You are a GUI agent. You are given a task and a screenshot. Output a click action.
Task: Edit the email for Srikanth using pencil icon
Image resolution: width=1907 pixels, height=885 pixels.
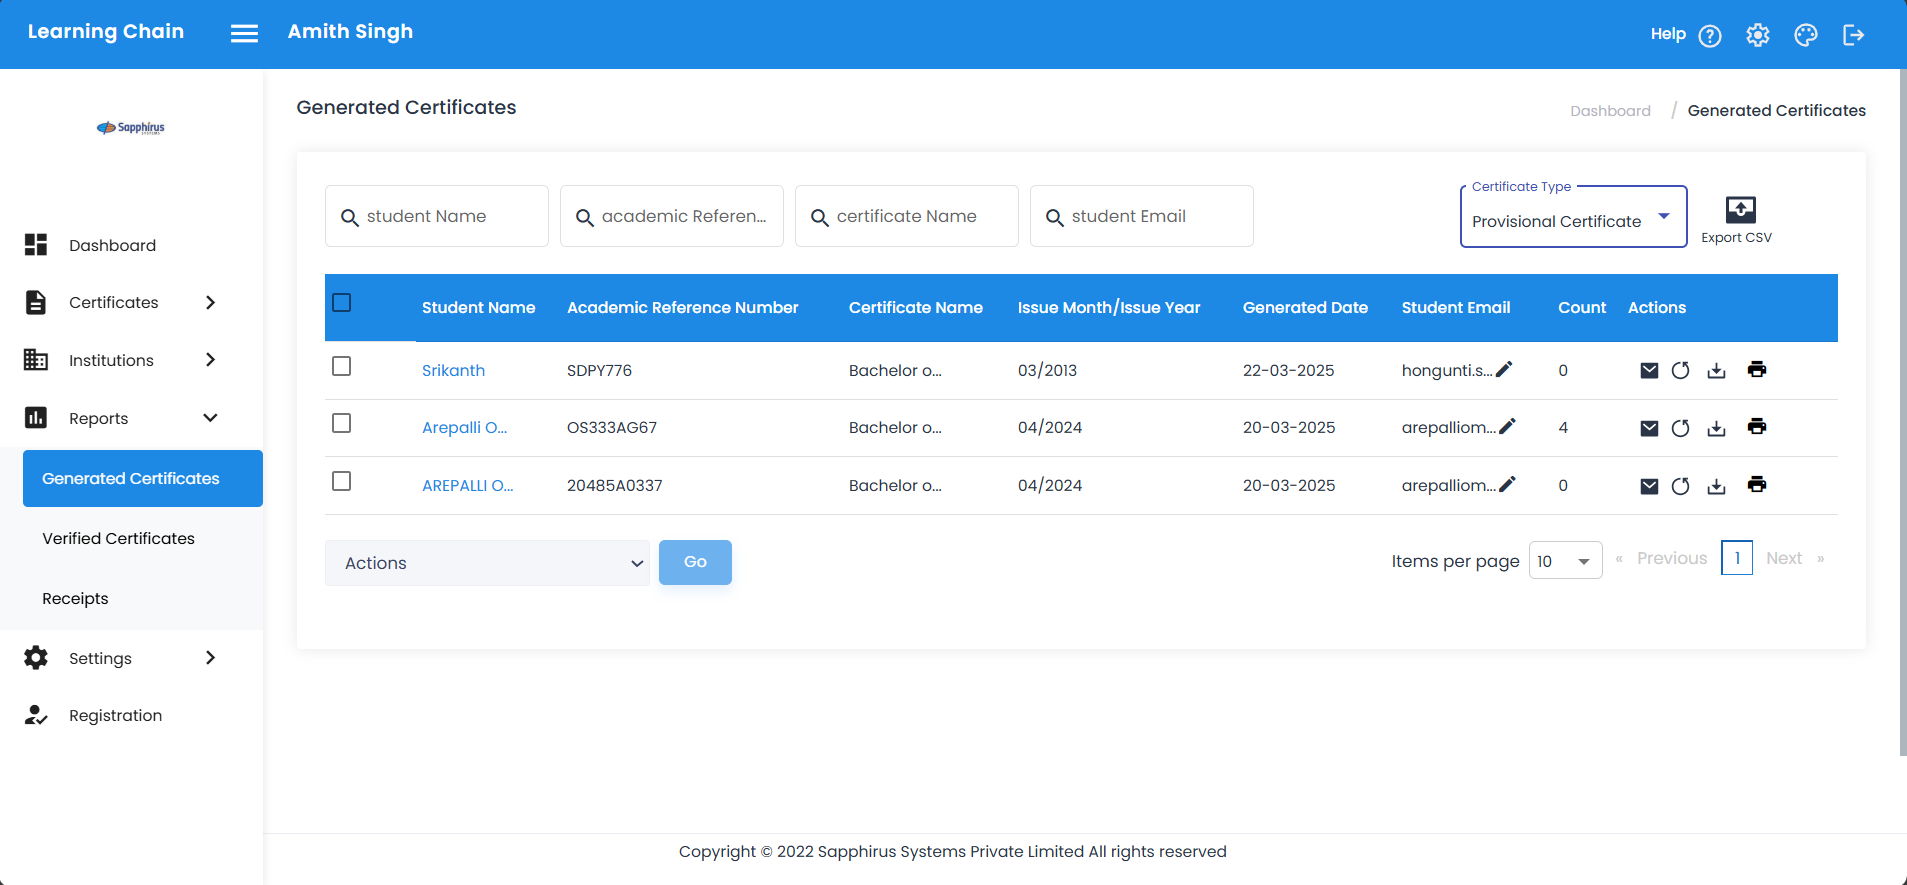[1504, 370]
